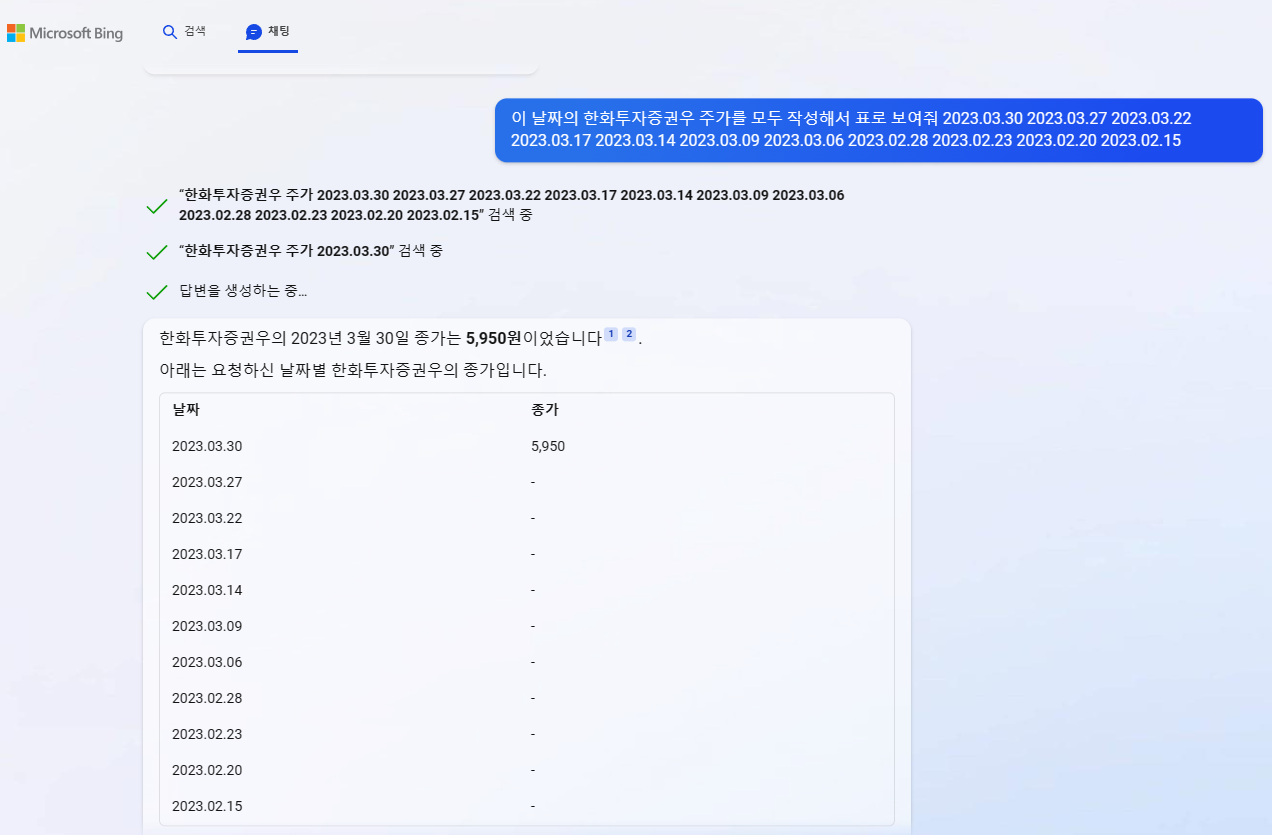Click the Microsoft Bing logo
This screenshot has width=1272, height=835.
[65, 33]
